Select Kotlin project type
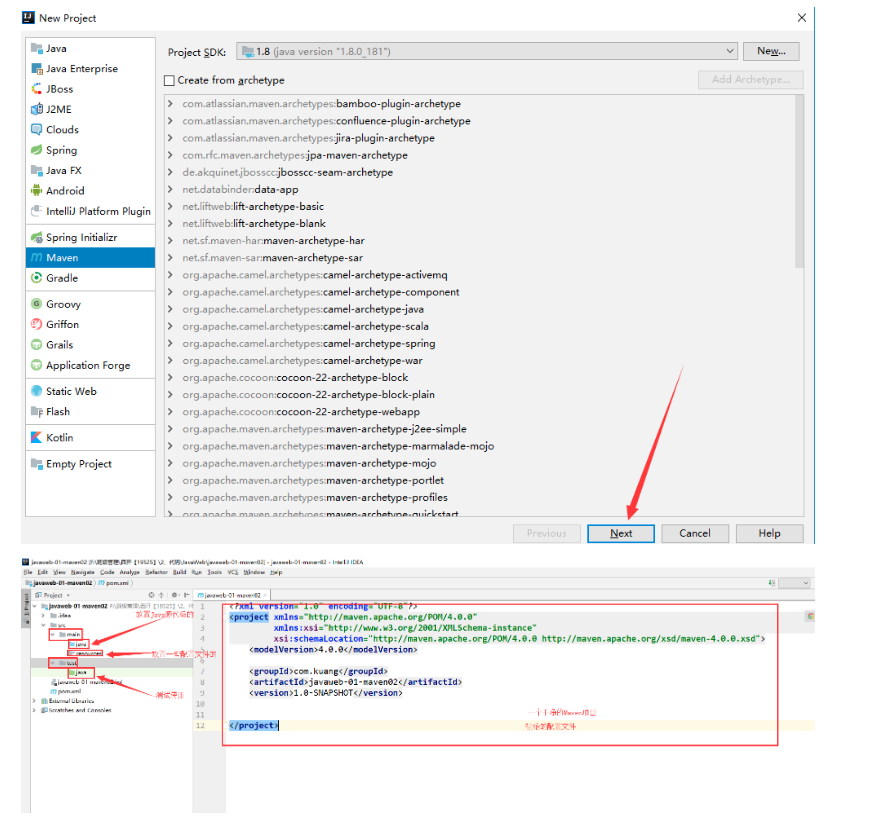 [90, 437]
